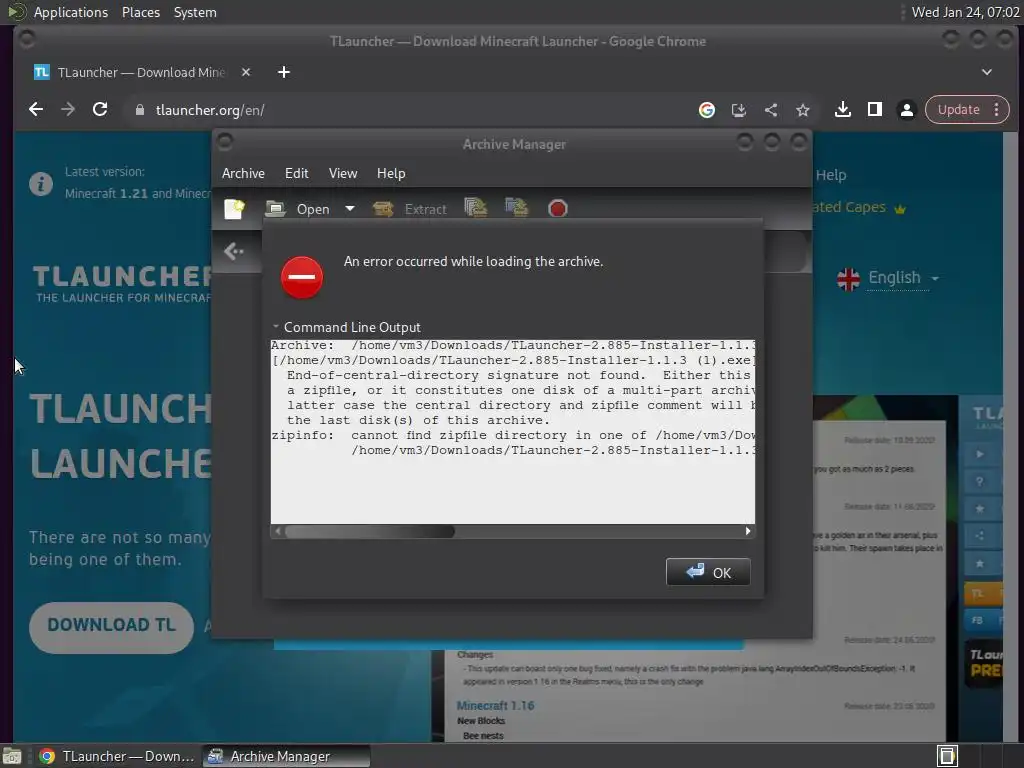
Task: Open the Places menu
Action: (x=141, y=12)
